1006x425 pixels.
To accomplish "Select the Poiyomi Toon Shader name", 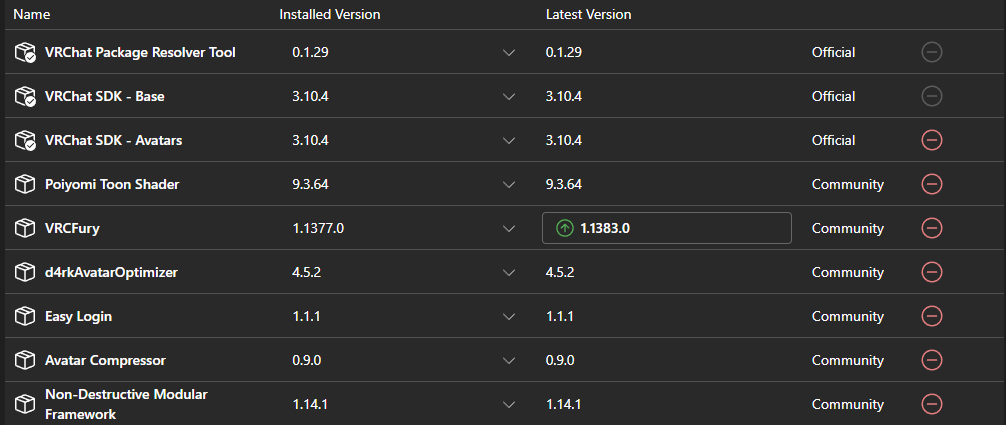I will coord(112,184).
